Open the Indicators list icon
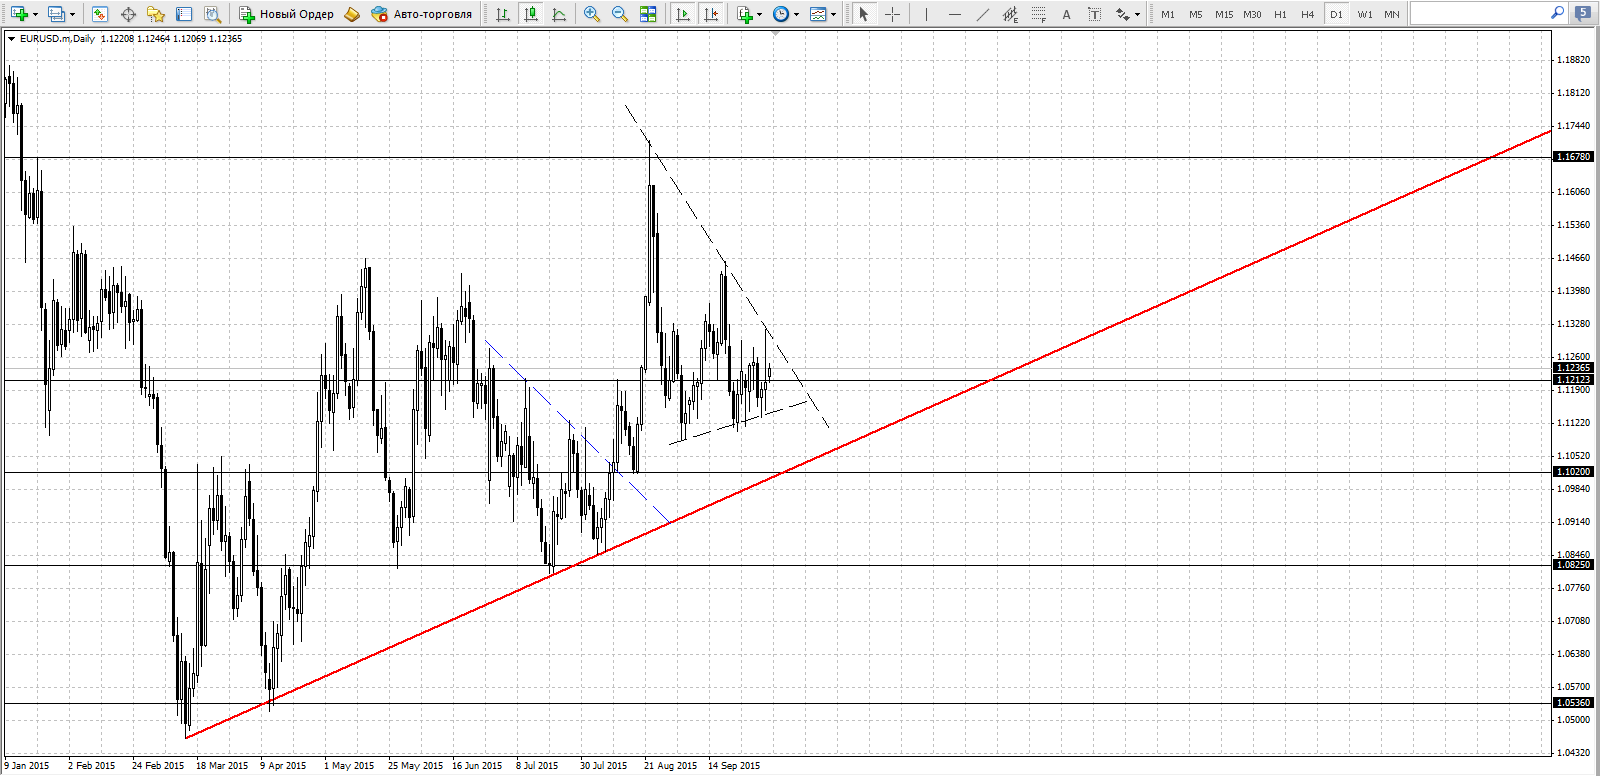 pyautogui.click(x=744, y=14)
